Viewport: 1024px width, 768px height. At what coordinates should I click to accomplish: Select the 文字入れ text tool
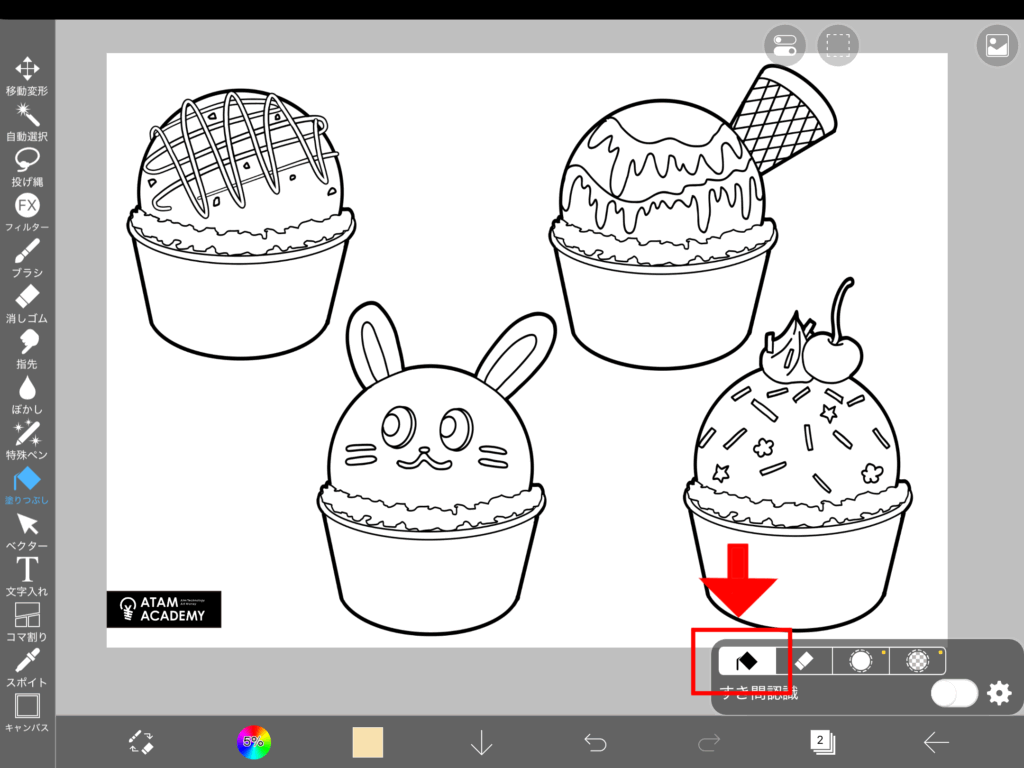(27, 570)
